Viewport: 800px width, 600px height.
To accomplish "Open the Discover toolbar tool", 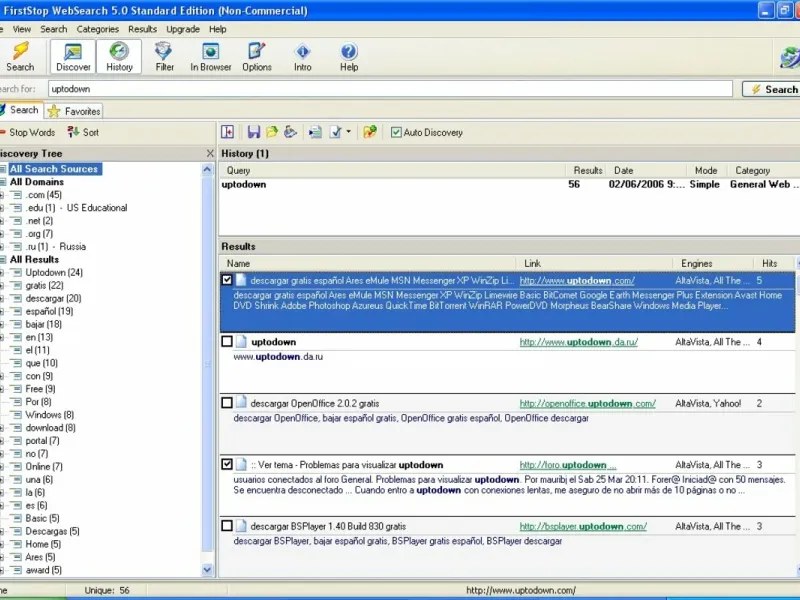I will click(73, 57).
